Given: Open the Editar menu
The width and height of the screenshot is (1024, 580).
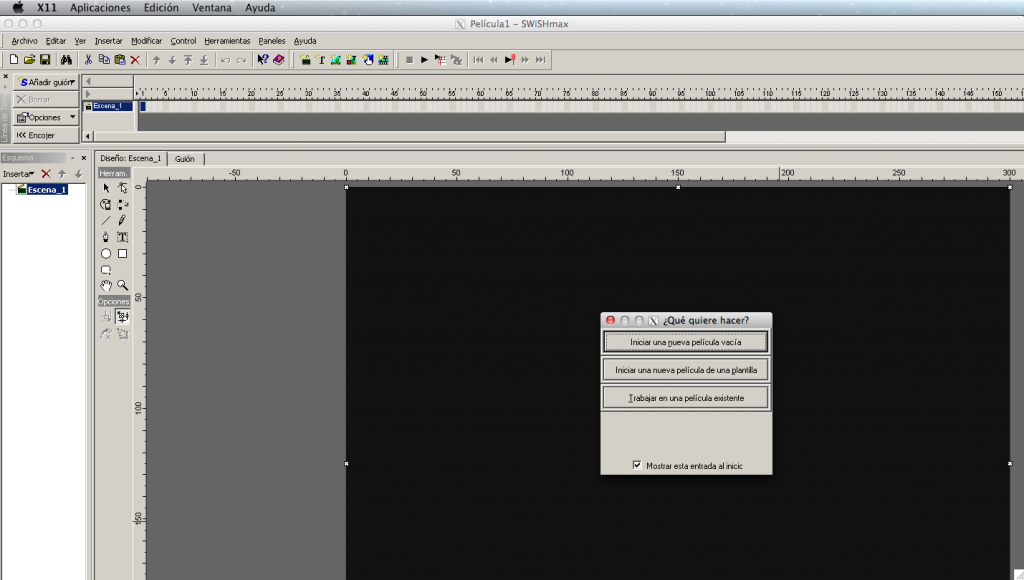Looking at the screenshot, I should (x=56, y=40).
